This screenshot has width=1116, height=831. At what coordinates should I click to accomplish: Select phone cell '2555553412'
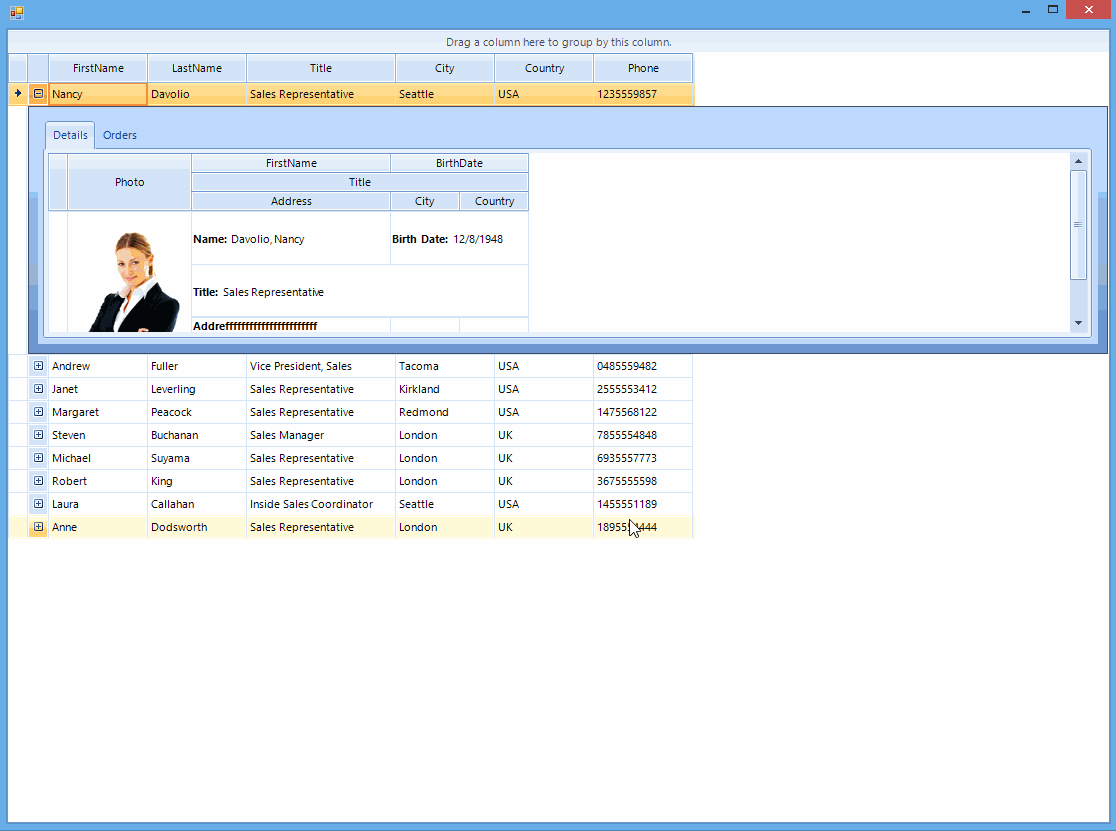tap(643, 389)
